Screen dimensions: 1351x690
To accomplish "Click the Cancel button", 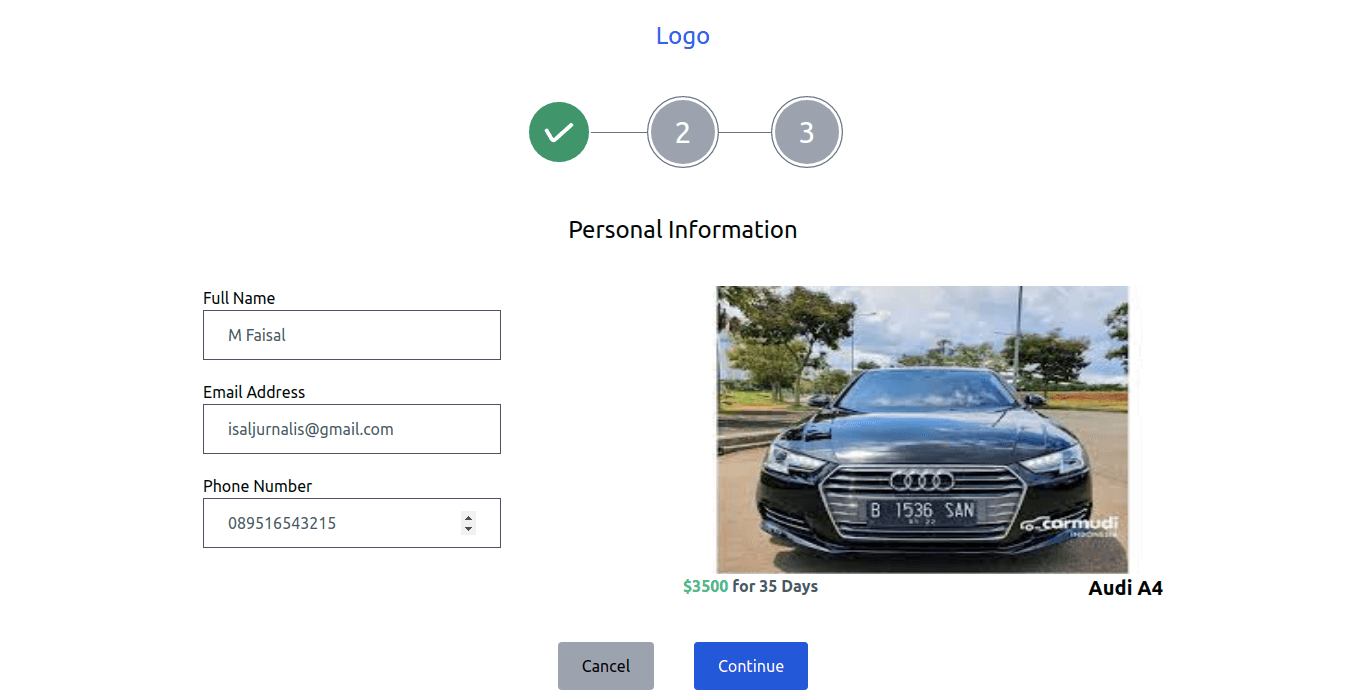I will [606, 666].
